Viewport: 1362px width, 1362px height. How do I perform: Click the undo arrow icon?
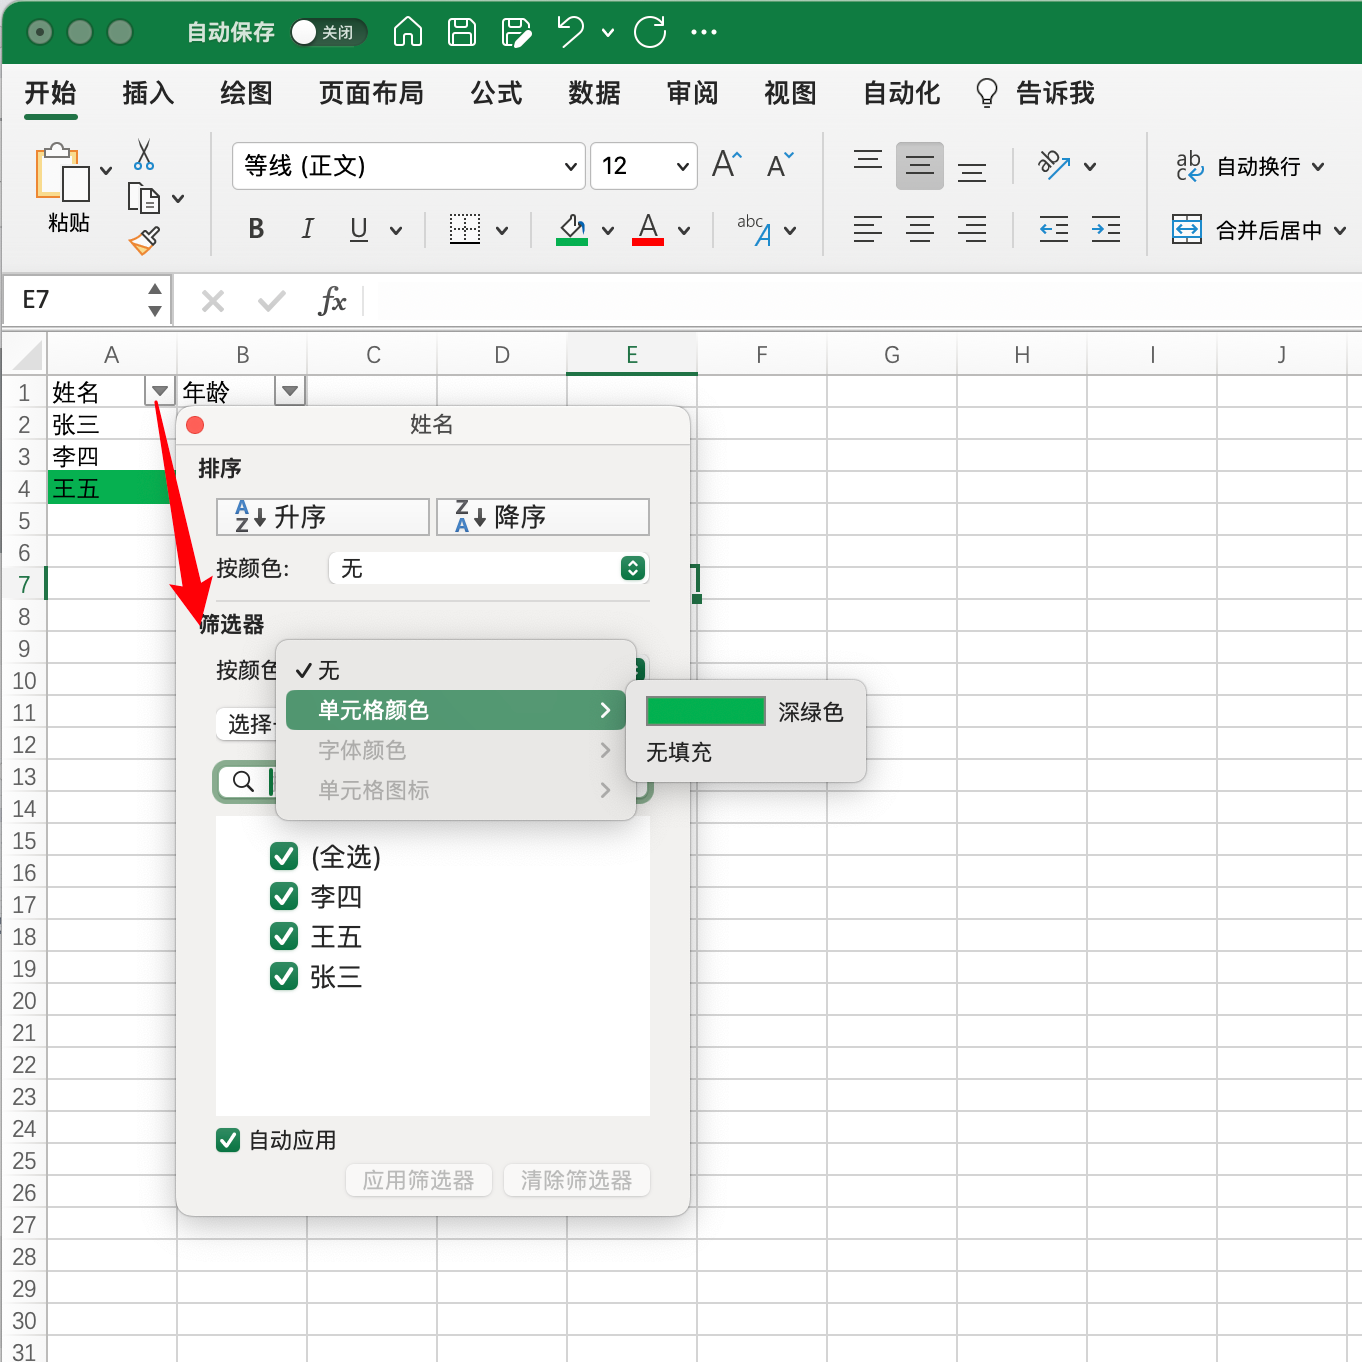point(570,32)
